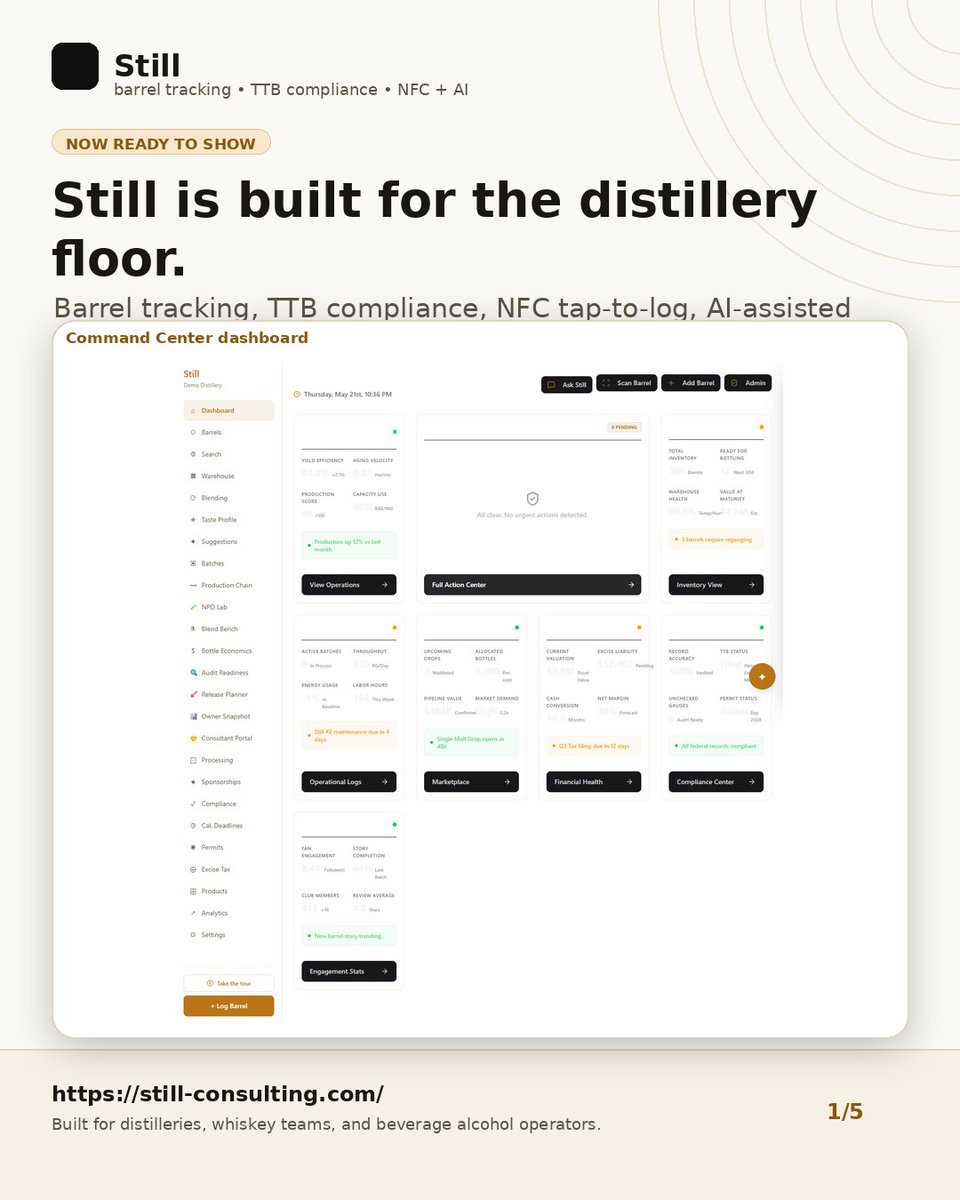Screen dimensions: 960x1200
Task: Open Excise Tax globe icon
Action: click(193, 869)
